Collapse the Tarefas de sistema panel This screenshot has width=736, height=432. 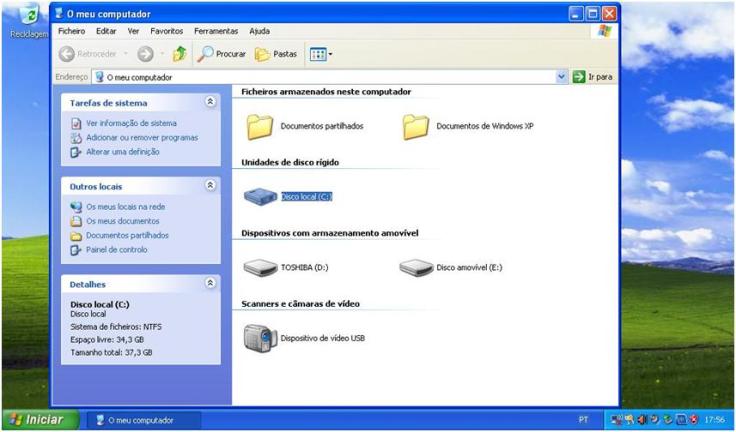tap(210, 102)
